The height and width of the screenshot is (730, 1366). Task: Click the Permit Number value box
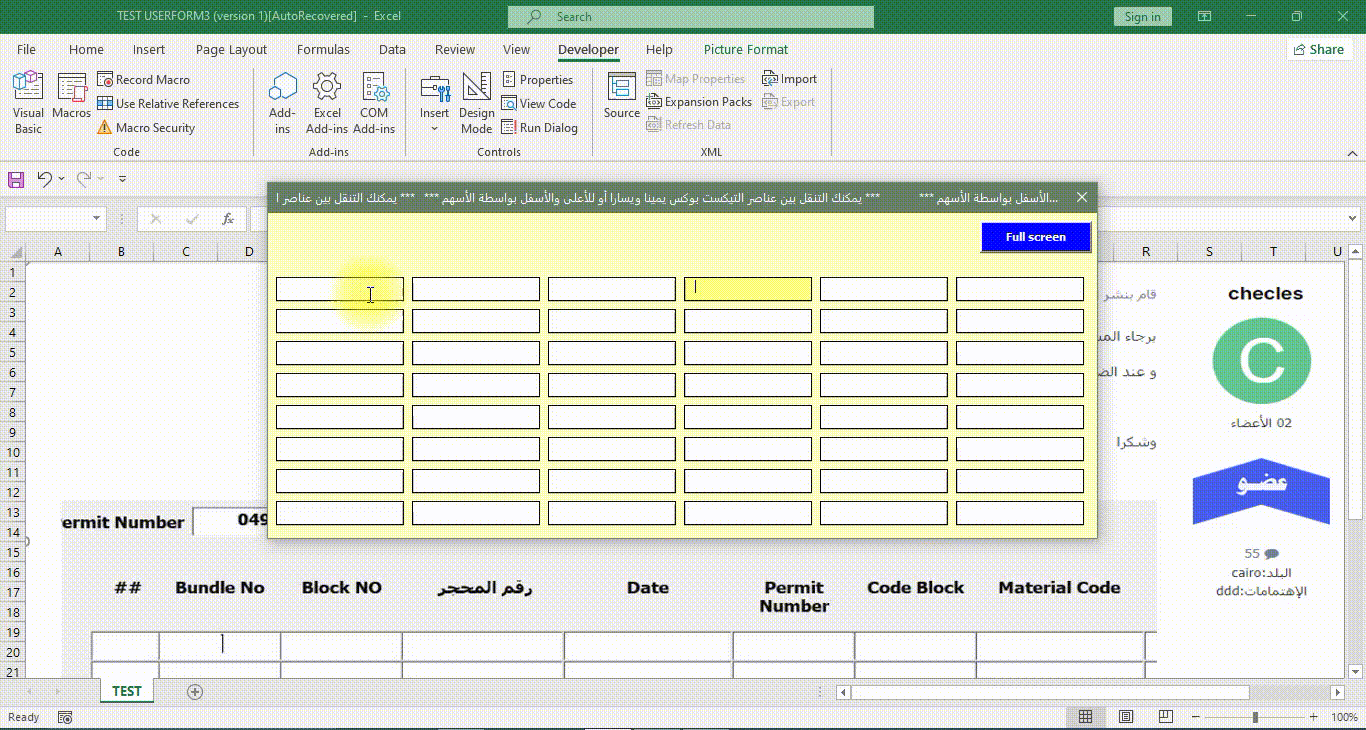coord(231,521)
